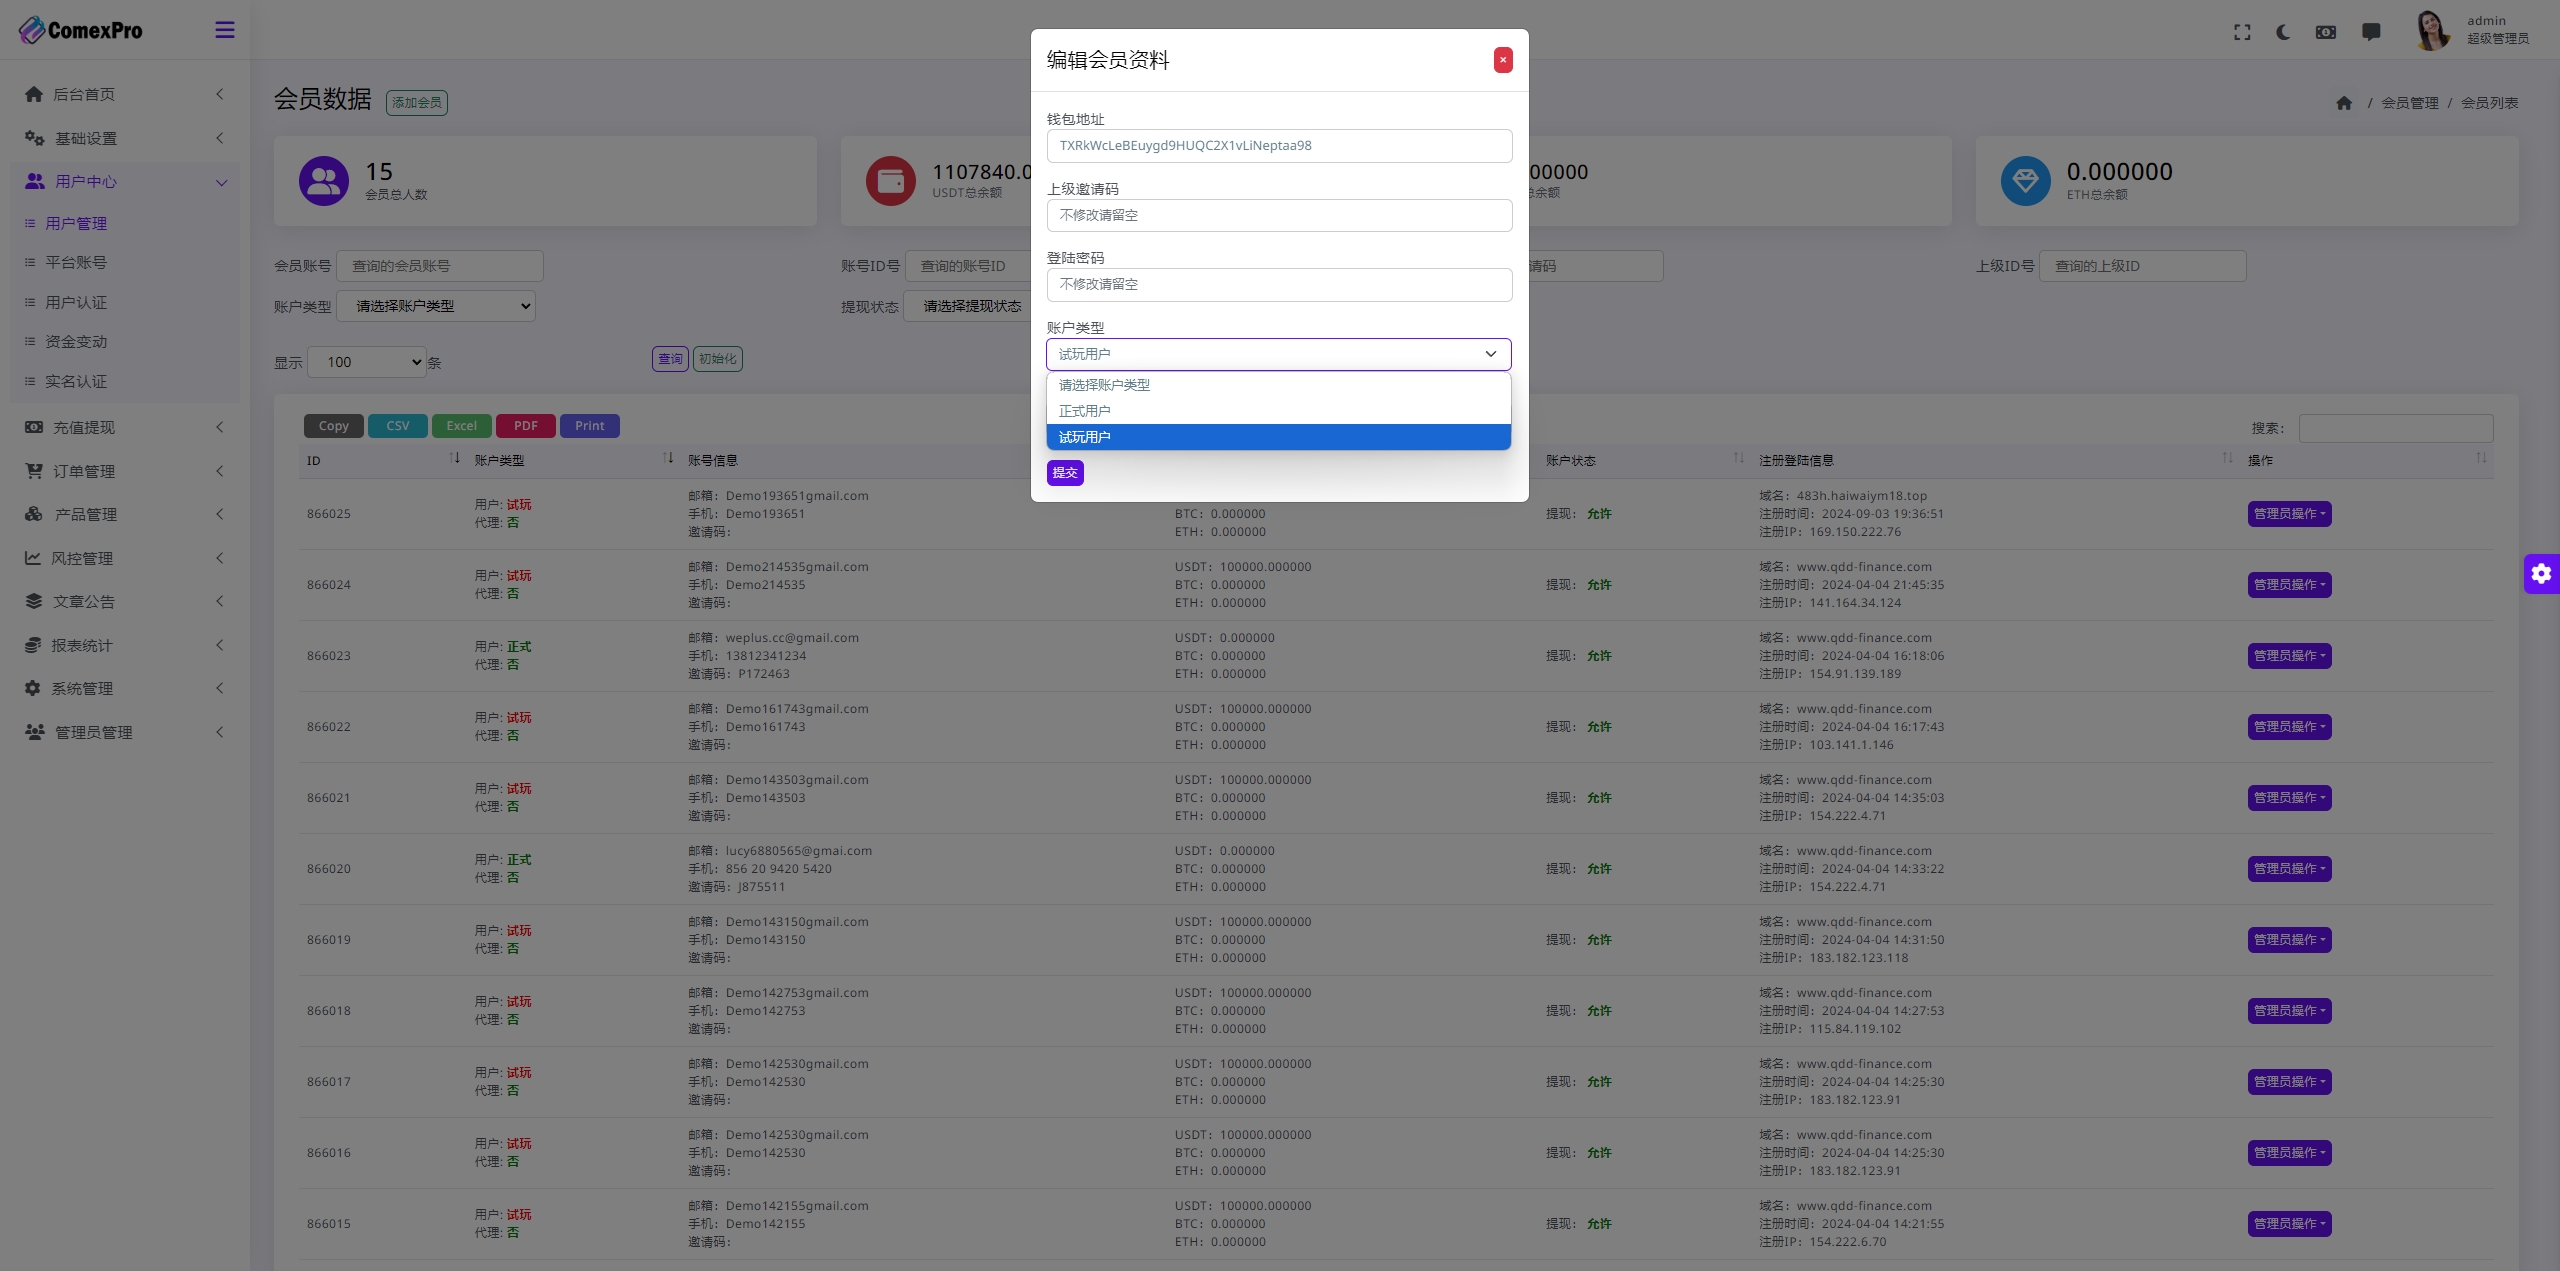
Task: Toggle the sidebar collapse button
Action: 224,29
